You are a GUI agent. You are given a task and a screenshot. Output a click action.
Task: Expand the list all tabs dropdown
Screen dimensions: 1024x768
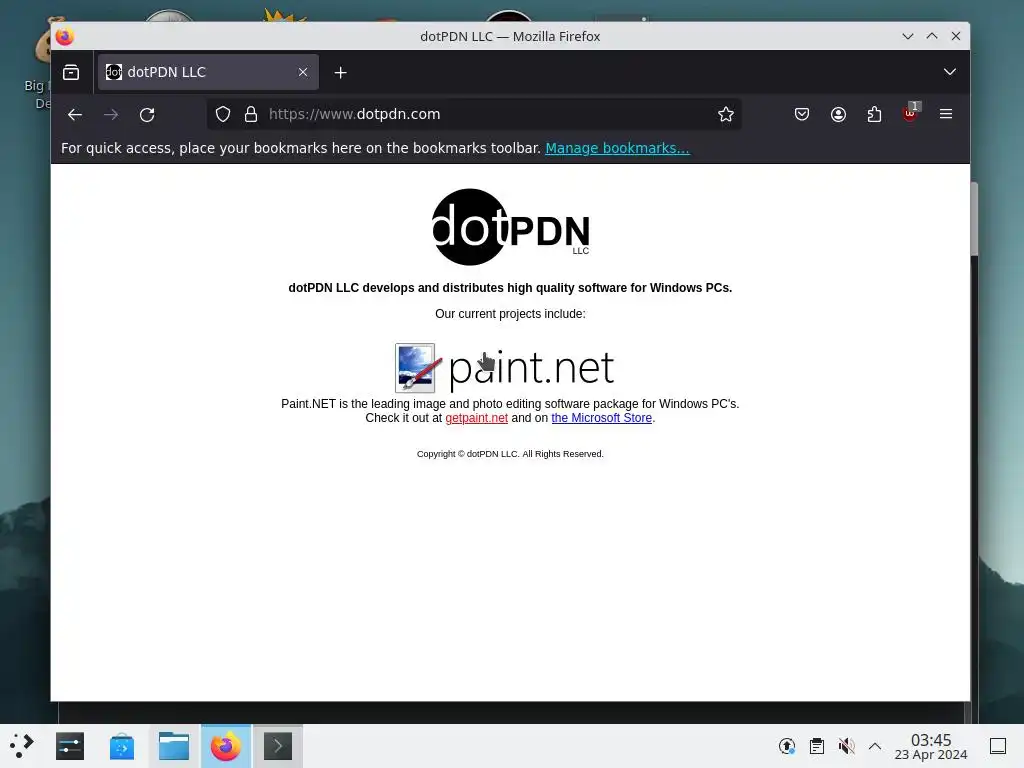950,72
